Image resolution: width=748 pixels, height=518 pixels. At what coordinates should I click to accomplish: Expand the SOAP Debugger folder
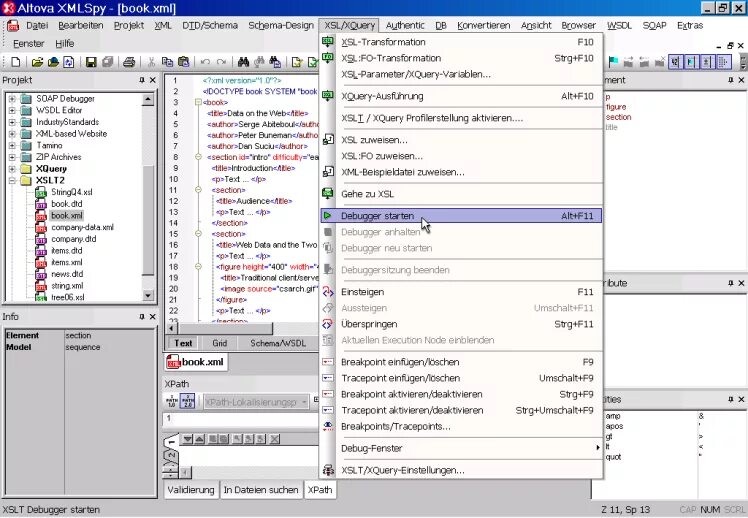pyautogui.click(x=12, y=99)
